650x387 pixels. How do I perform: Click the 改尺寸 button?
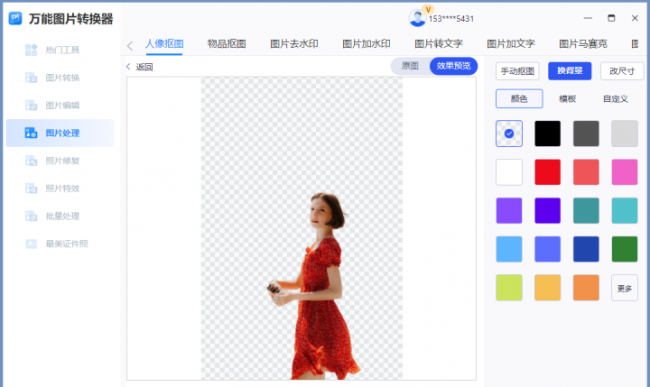point(622,71)
